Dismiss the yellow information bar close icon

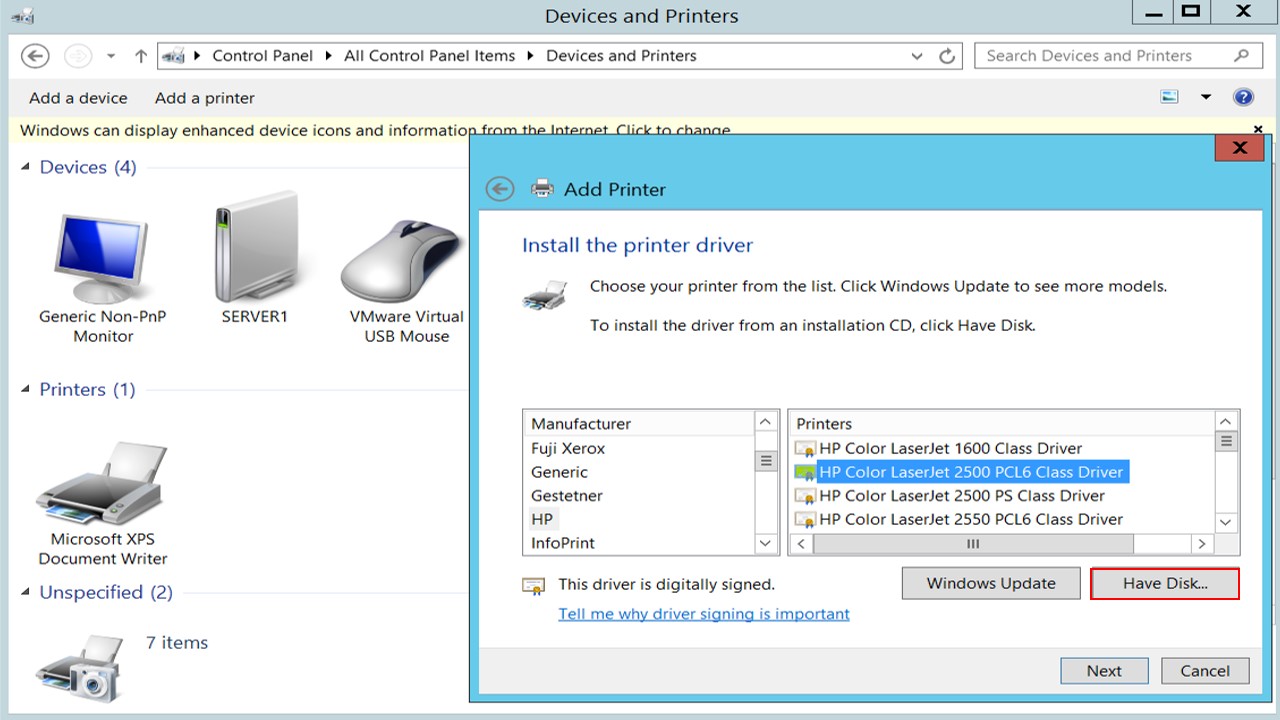(1258, 130)
